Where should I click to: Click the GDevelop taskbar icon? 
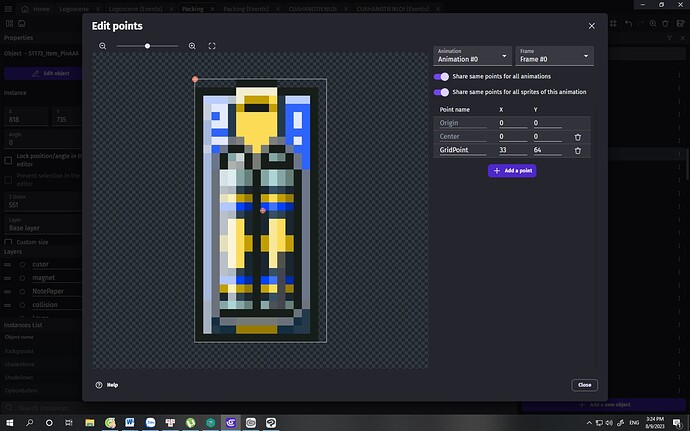pyautogui.click(x=231, y=423)
